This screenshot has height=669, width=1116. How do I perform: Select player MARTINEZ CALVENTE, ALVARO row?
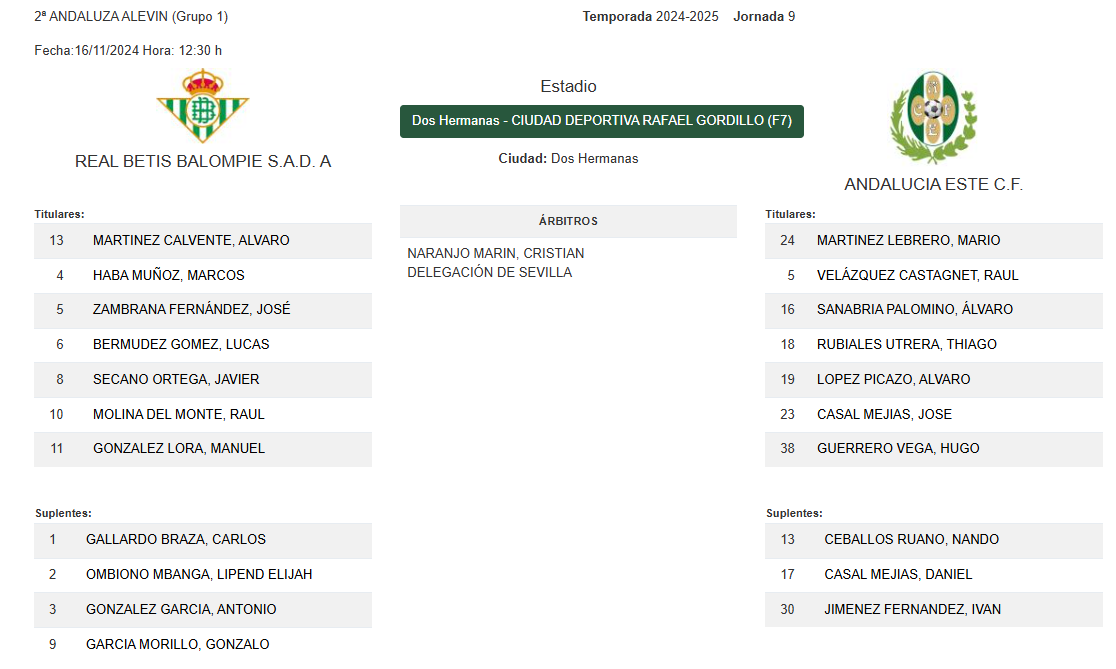click(203, 241)
